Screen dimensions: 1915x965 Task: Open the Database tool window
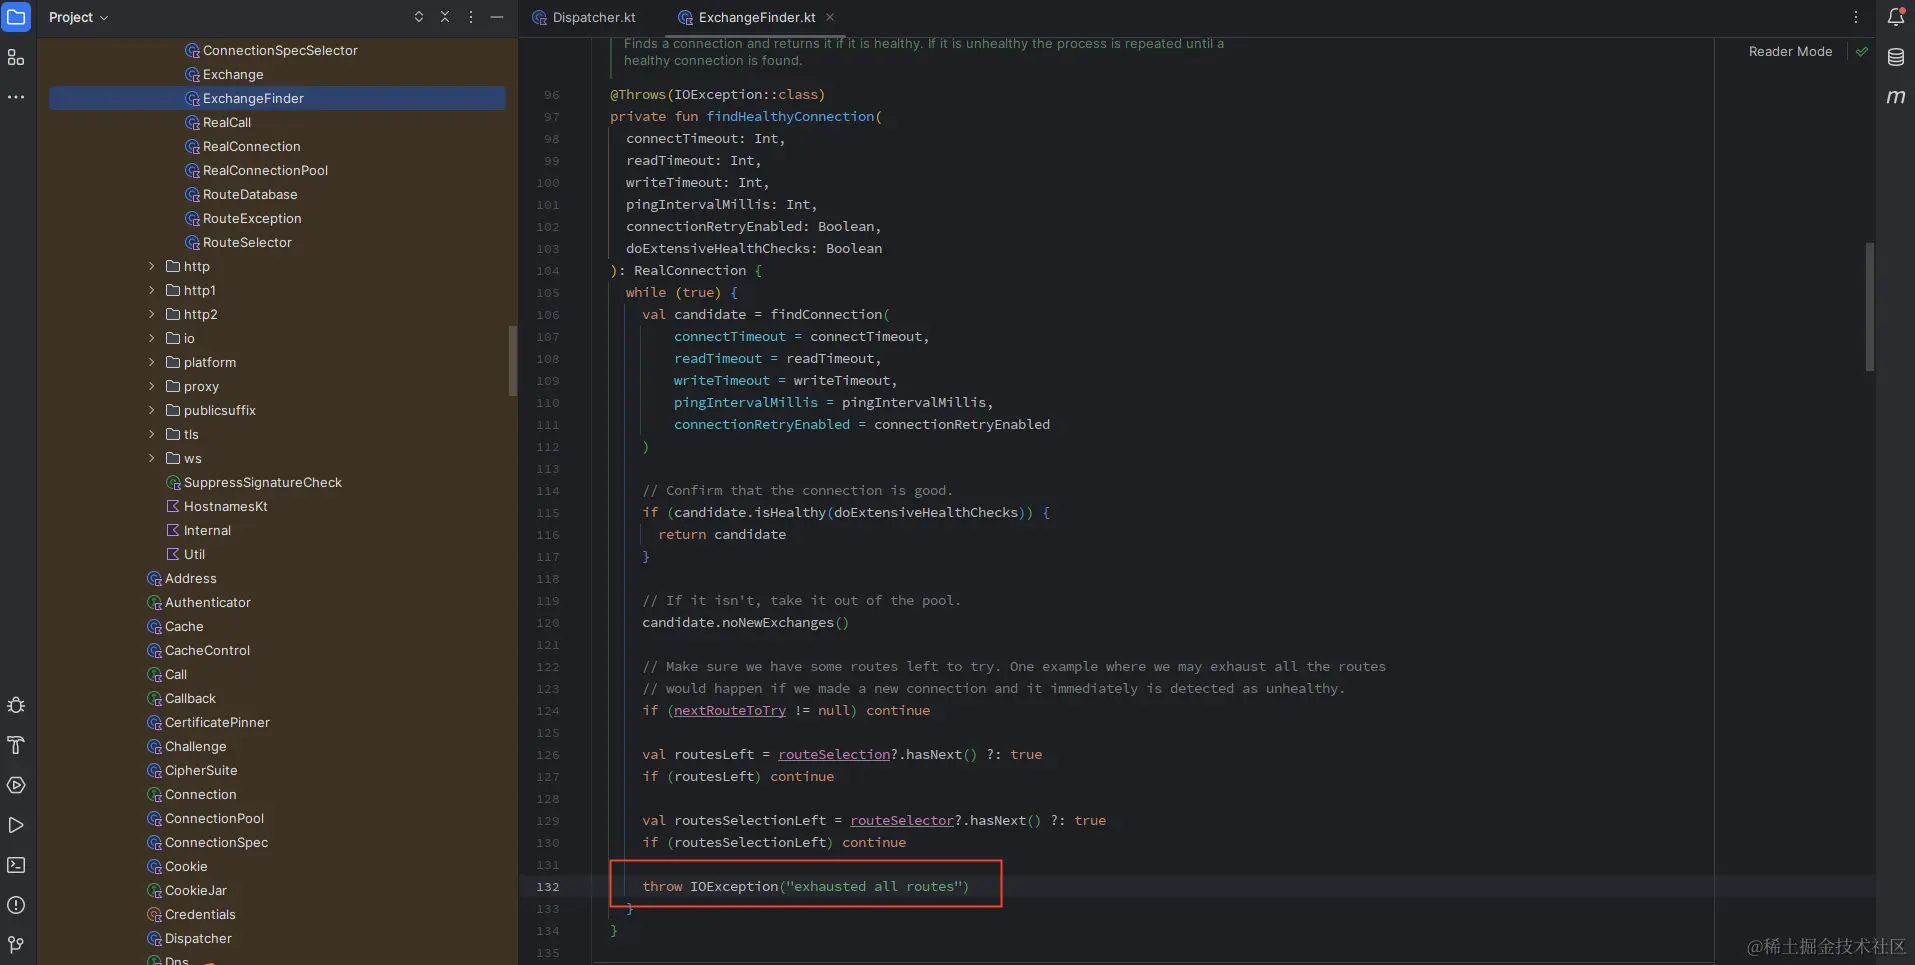pyautogui.click(x=1896, y=57)
